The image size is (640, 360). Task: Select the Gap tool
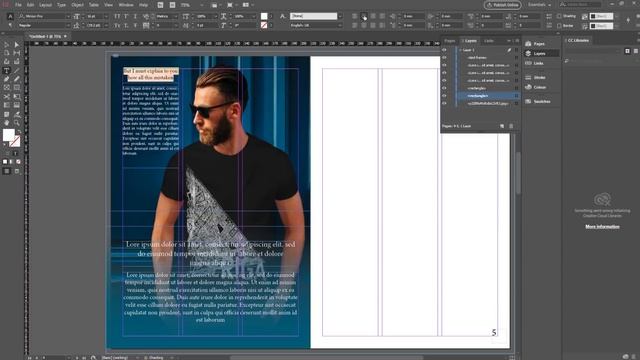tap(16, 53)
